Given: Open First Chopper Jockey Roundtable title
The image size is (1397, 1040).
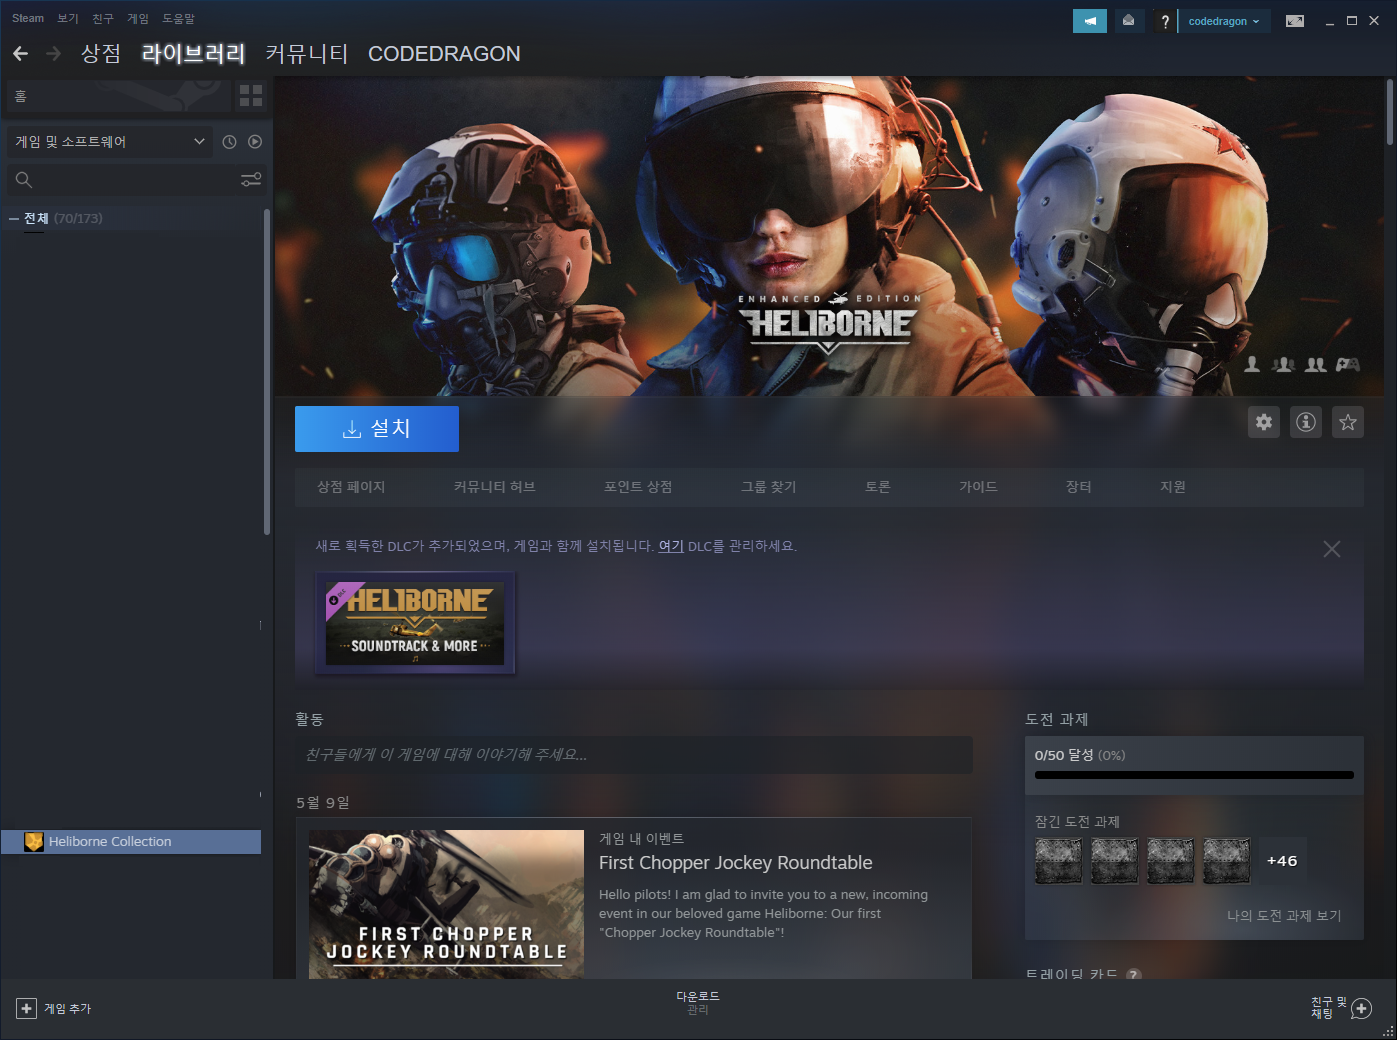Looking at the screenshot, I should [736, 863].
